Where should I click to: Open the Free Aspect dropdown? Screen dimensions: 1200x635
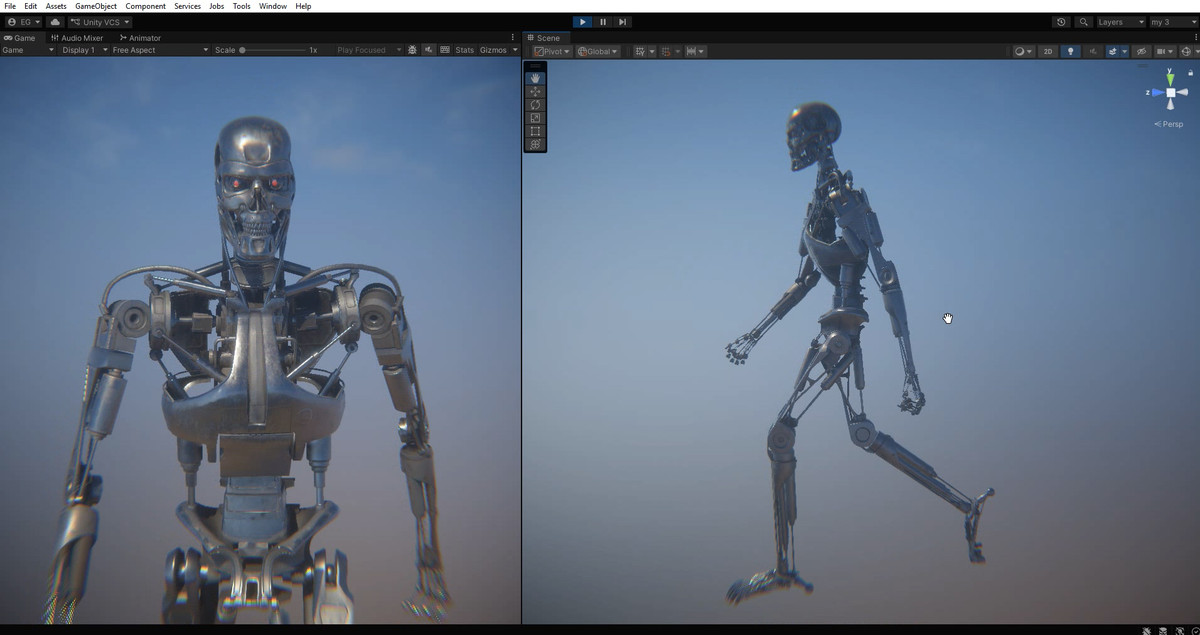coord(160,50)
